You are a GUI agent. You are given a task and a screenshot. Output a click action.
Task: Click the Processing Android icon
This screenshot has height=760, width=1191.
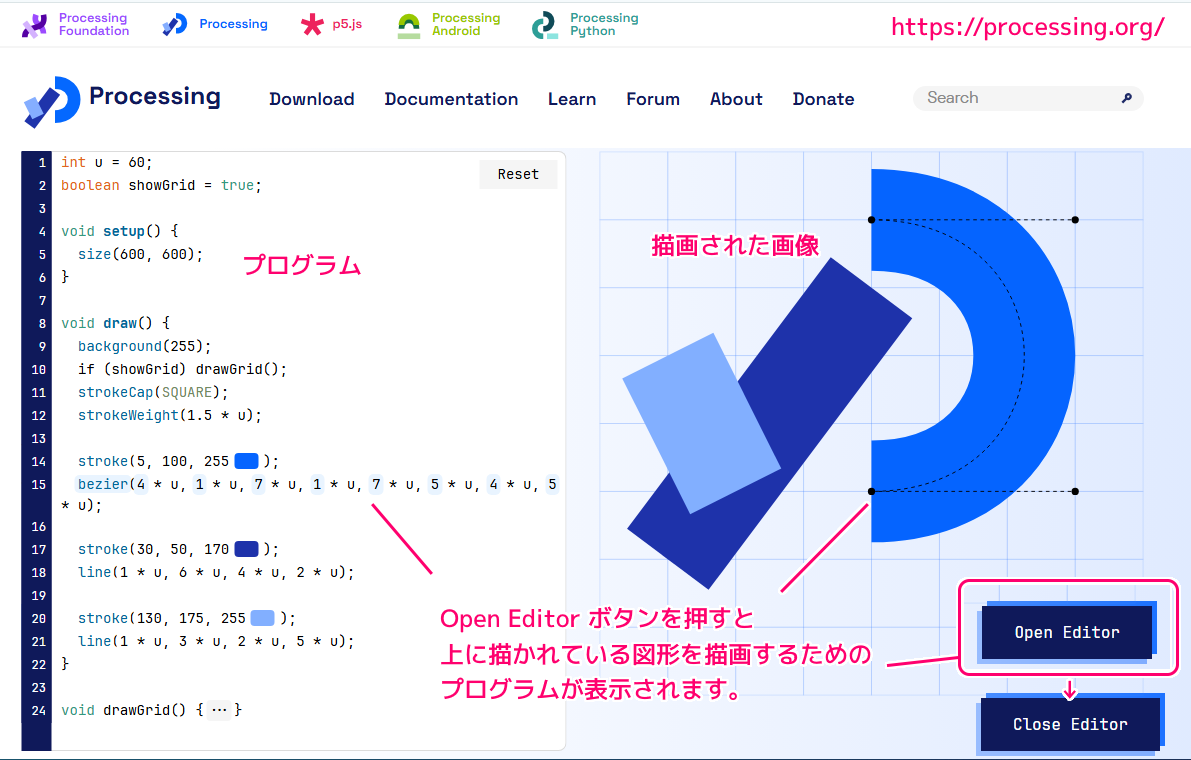408,22
